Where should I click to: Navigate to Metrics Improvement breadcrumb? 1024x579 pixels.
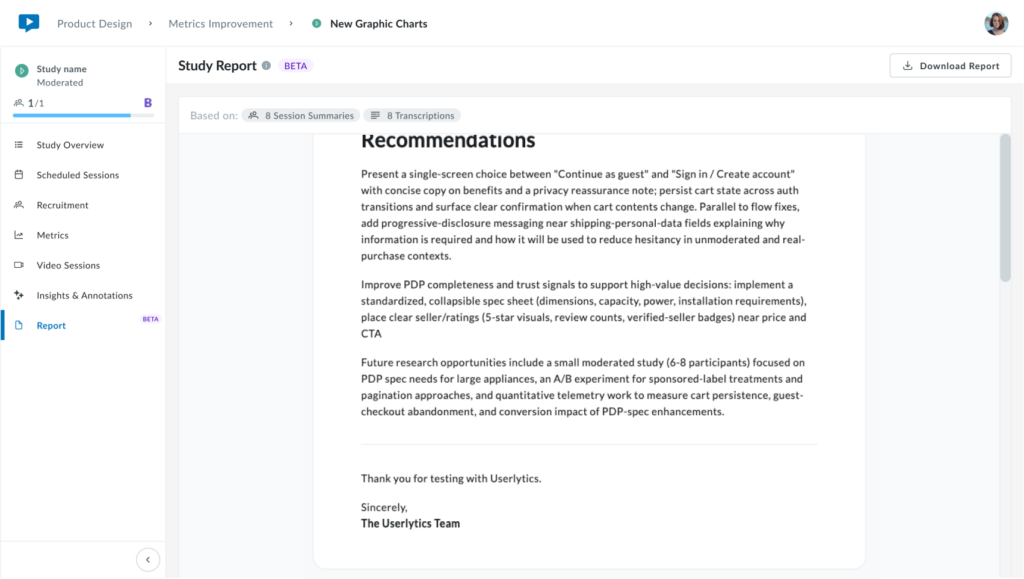point(221,23)
